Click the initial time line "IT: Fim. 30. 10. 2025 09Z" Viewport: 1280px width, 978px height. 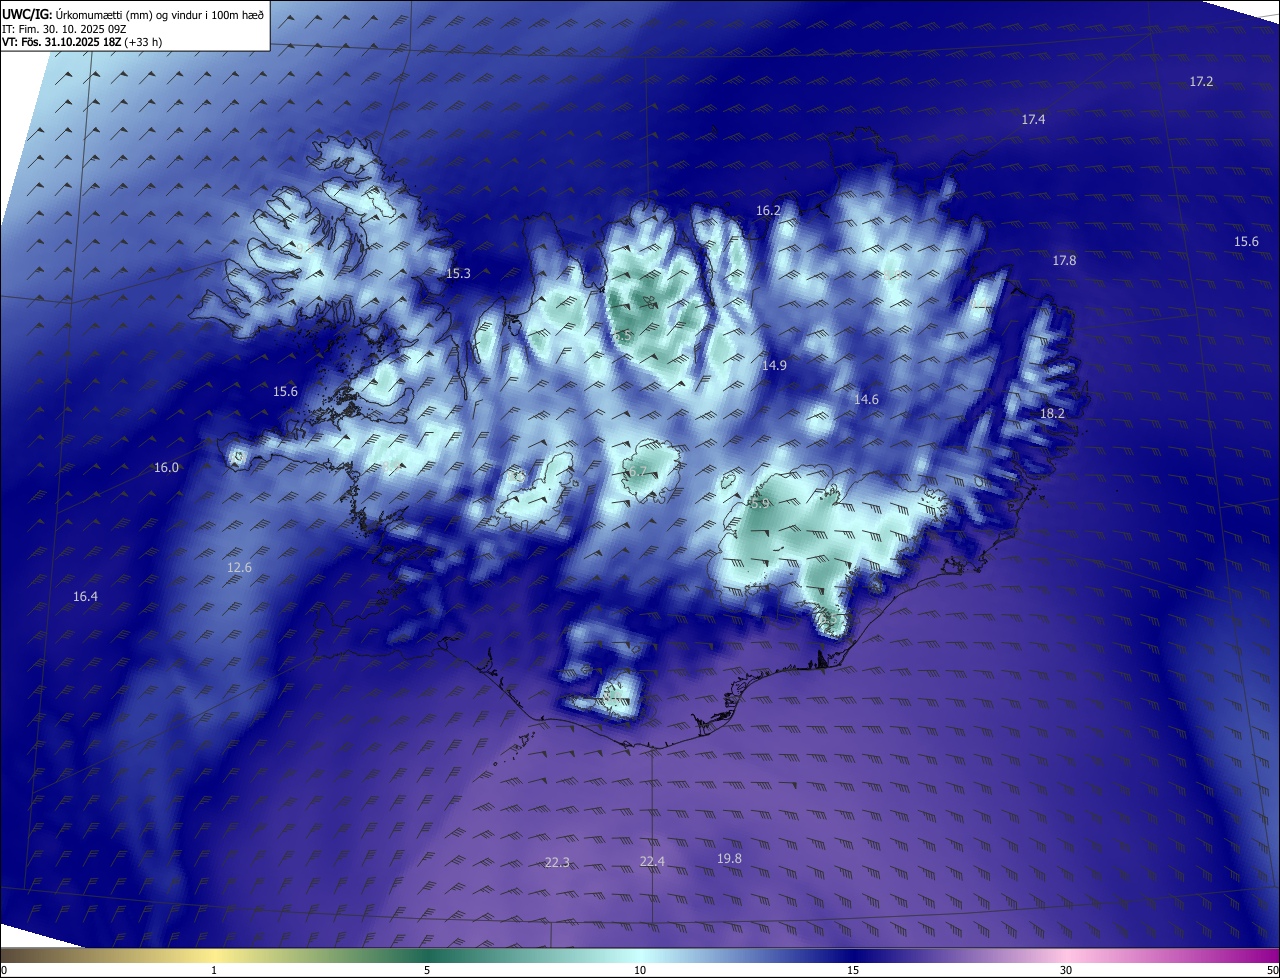(x=64, y=29)
